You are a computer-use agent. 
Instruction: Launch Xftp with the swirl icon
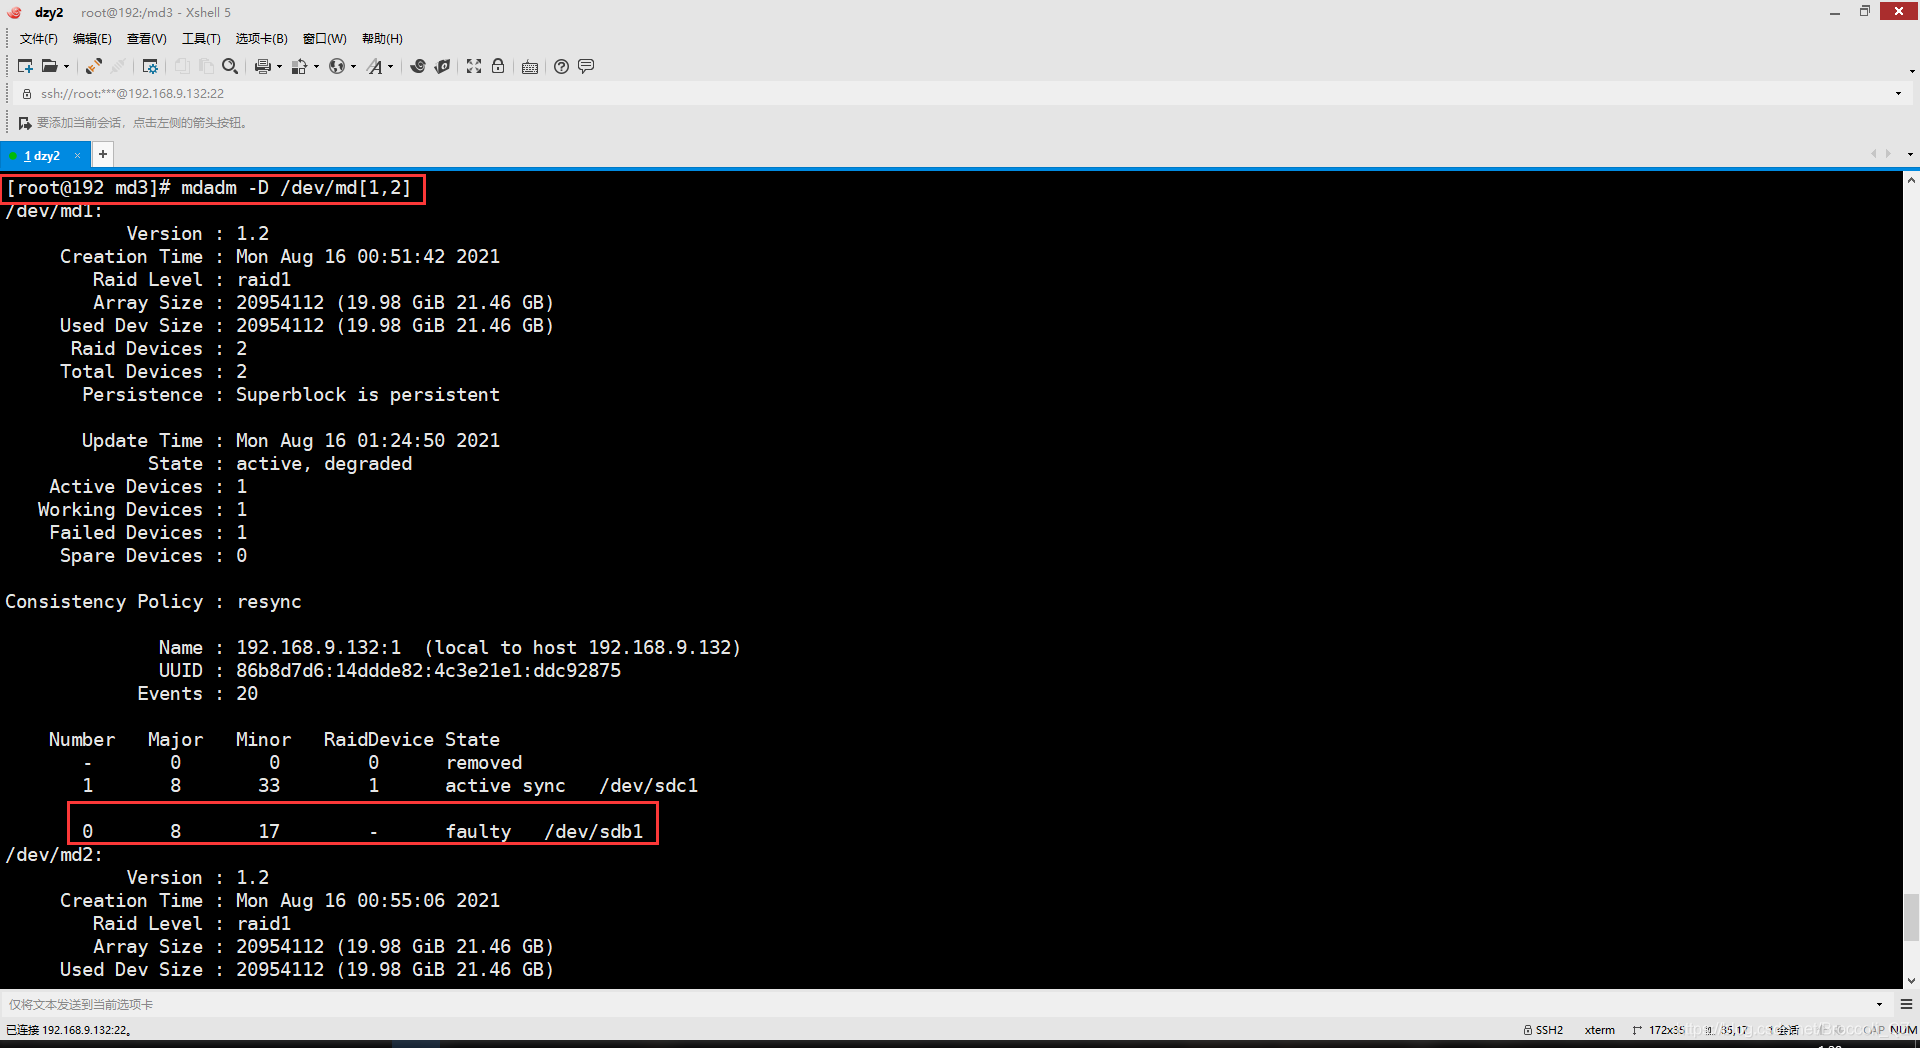pyautogui.click(x=418, y=66)
